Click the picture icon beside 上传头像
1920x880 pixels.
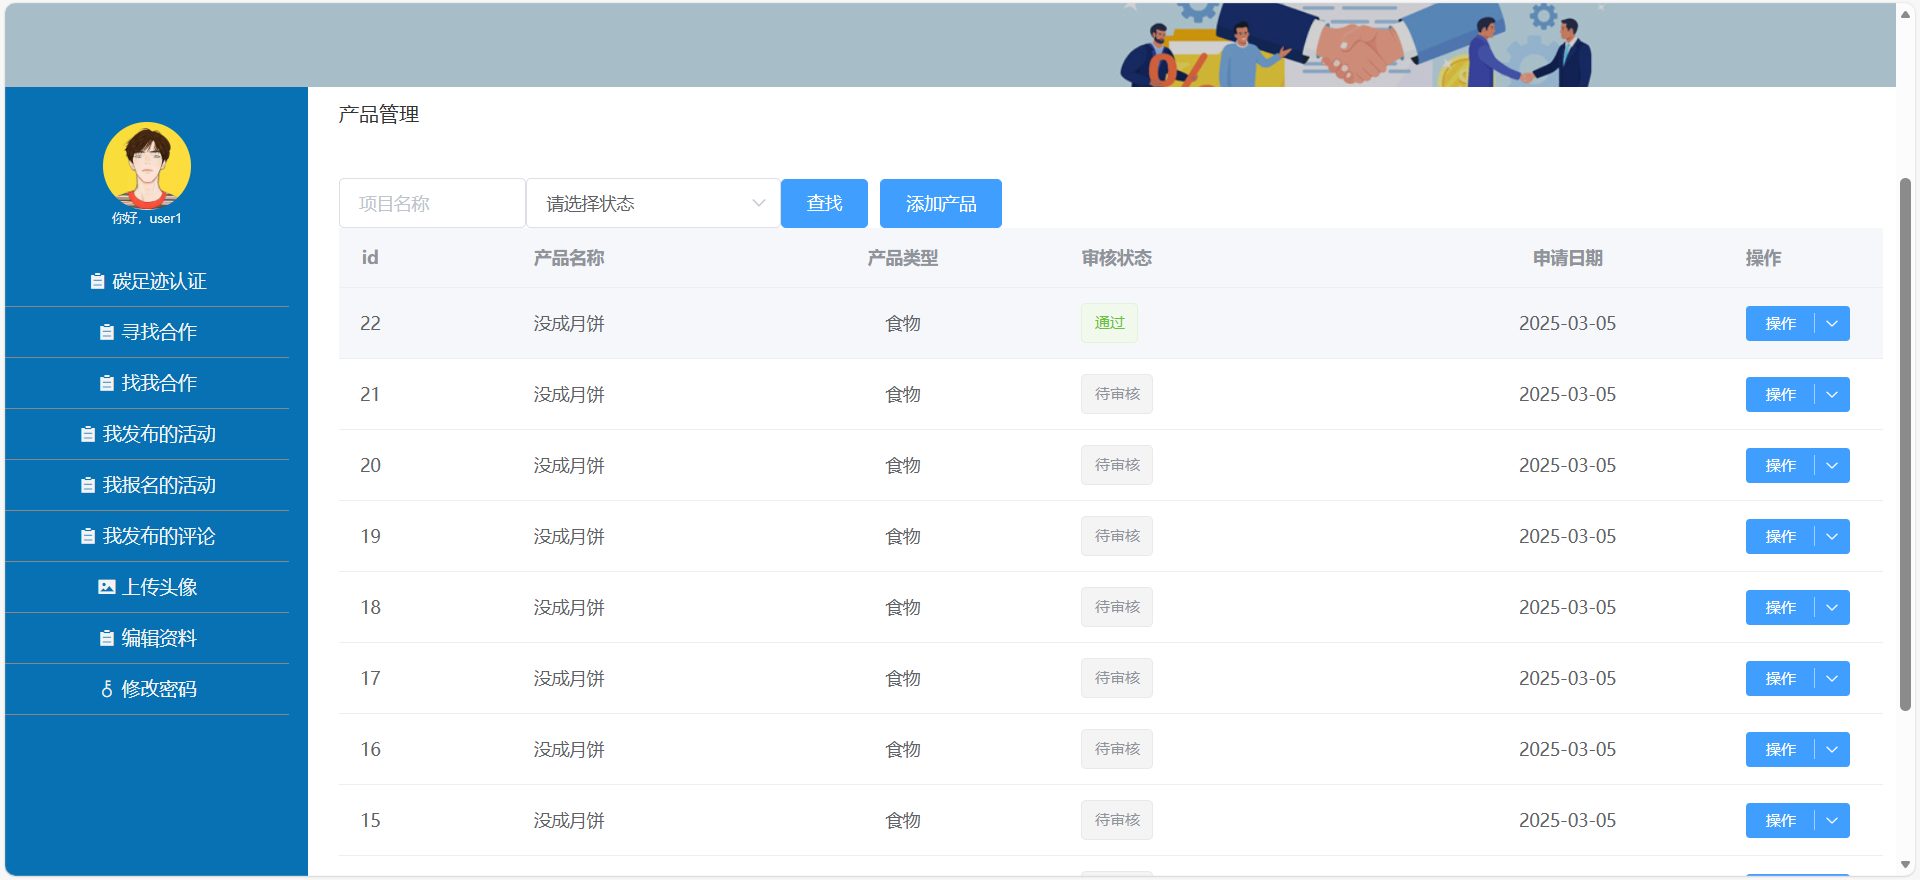click(107, 587)
